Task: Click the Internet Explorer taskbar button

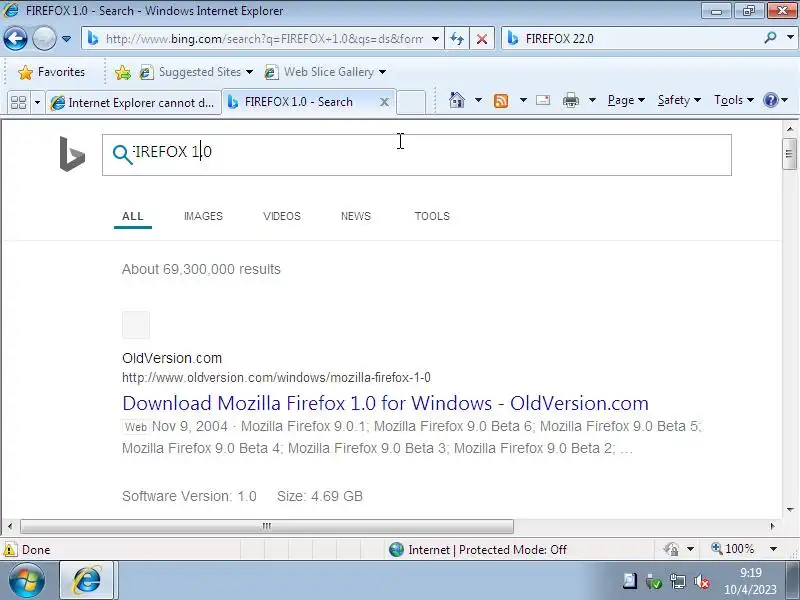Action: pyautogui.click(x=88, y=581)
